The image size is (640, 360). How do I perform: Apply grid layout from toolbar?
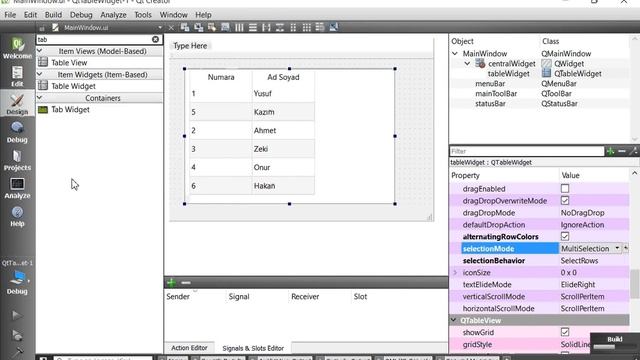307,27
